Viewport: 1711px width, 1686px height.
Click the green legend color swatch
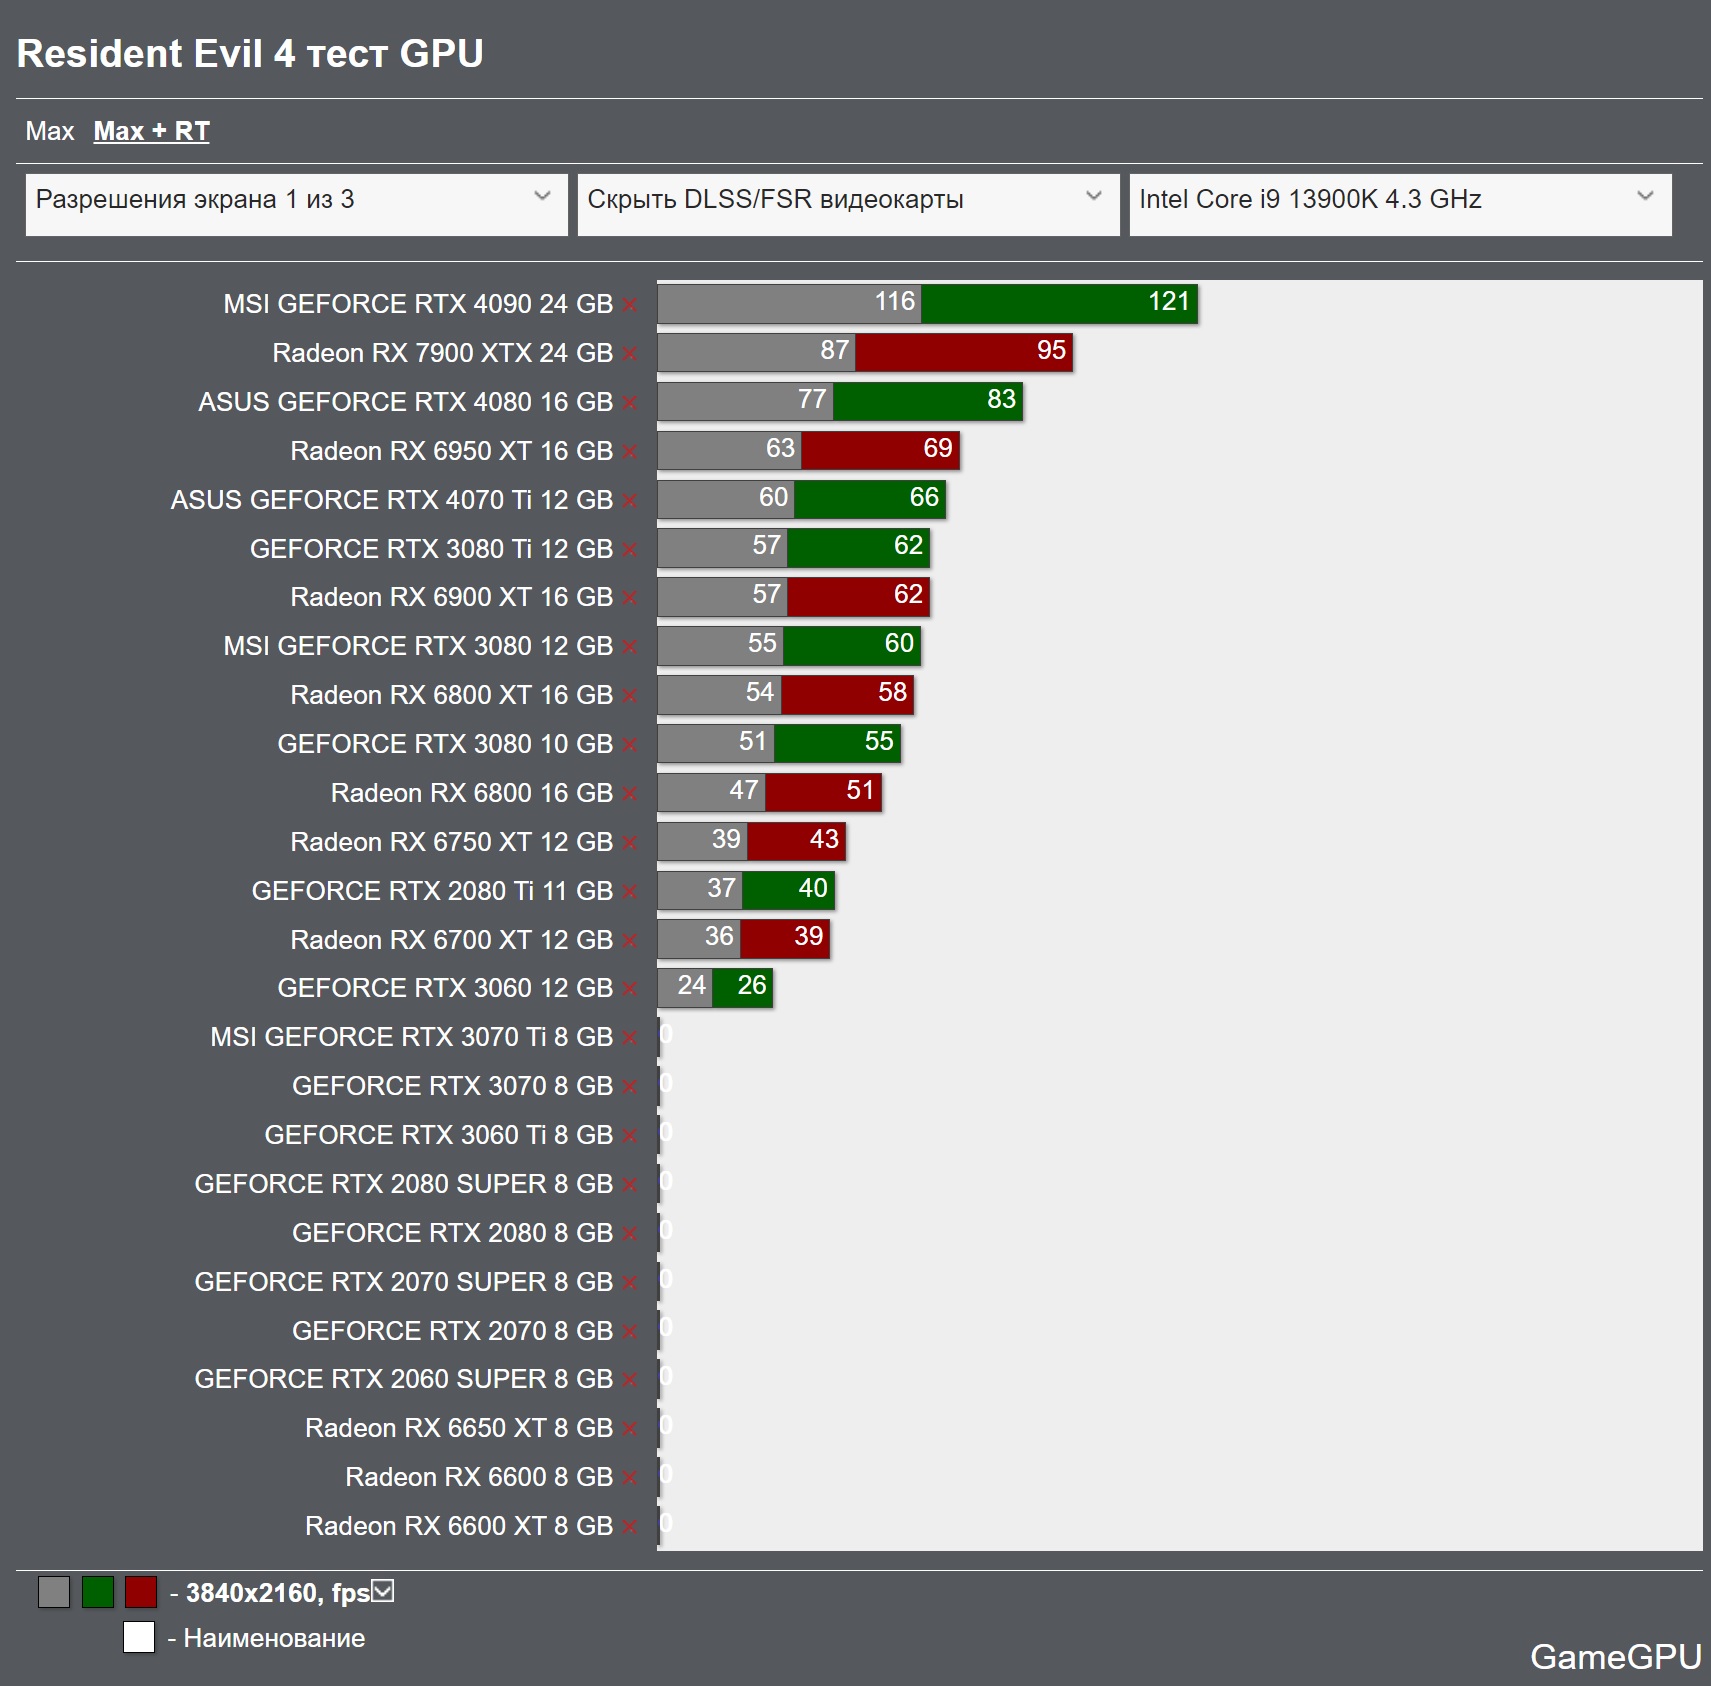pyautogui.click(x=98, y=1592)
